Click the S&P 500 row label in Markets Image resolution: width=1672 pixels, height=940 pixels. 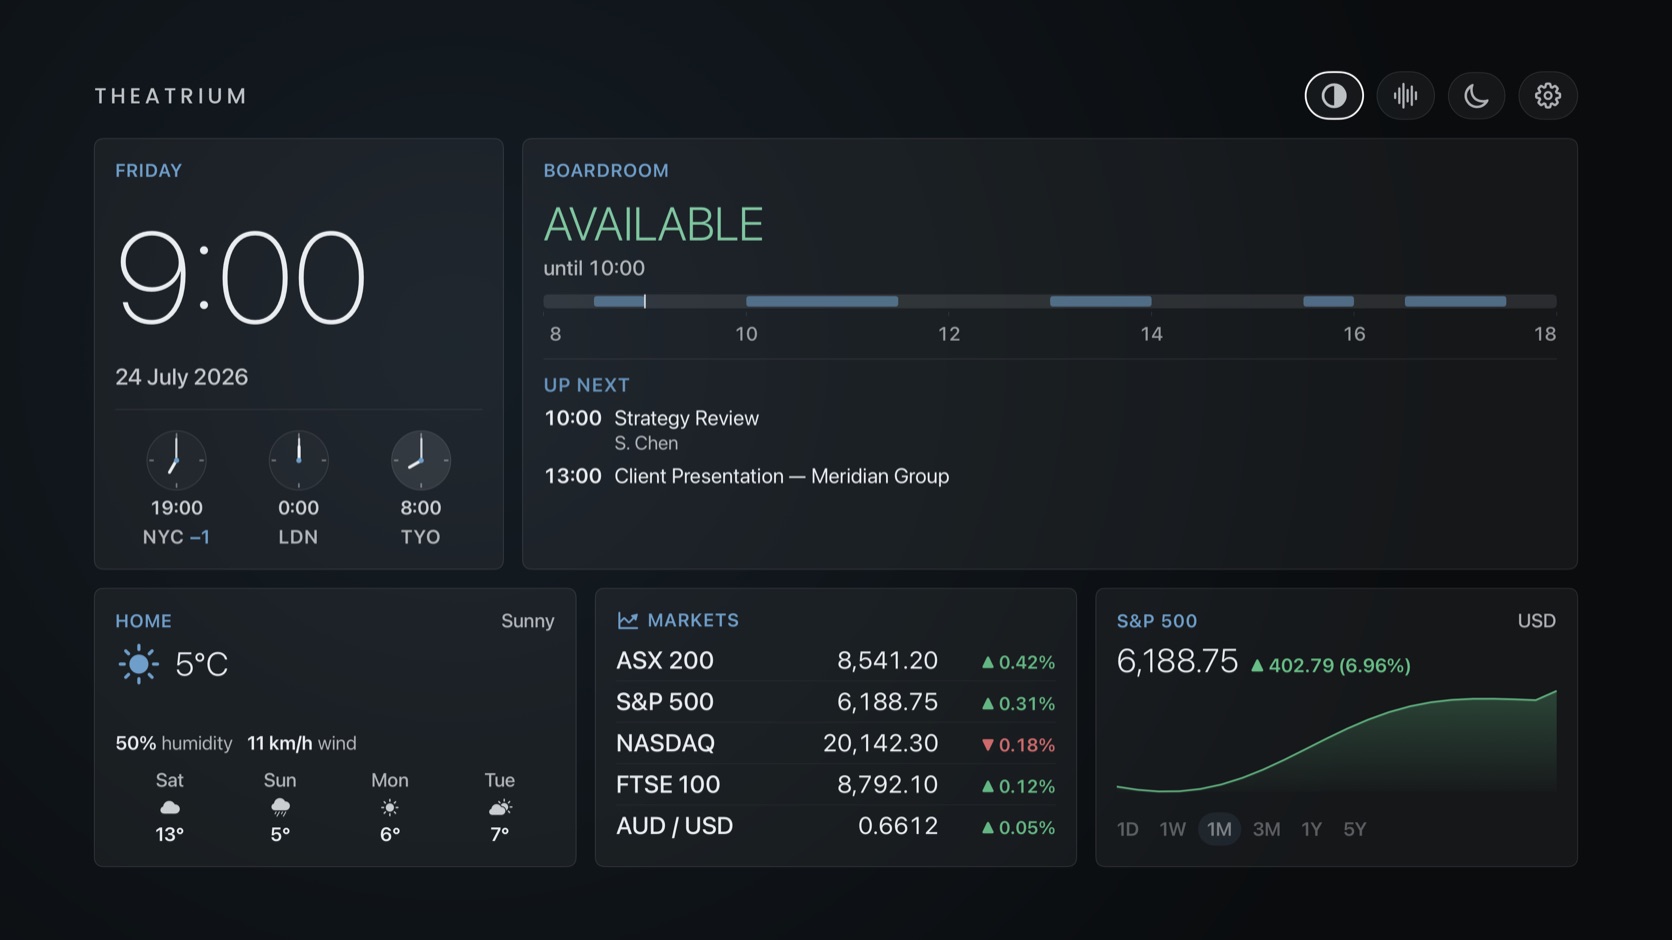coord(664,702)
